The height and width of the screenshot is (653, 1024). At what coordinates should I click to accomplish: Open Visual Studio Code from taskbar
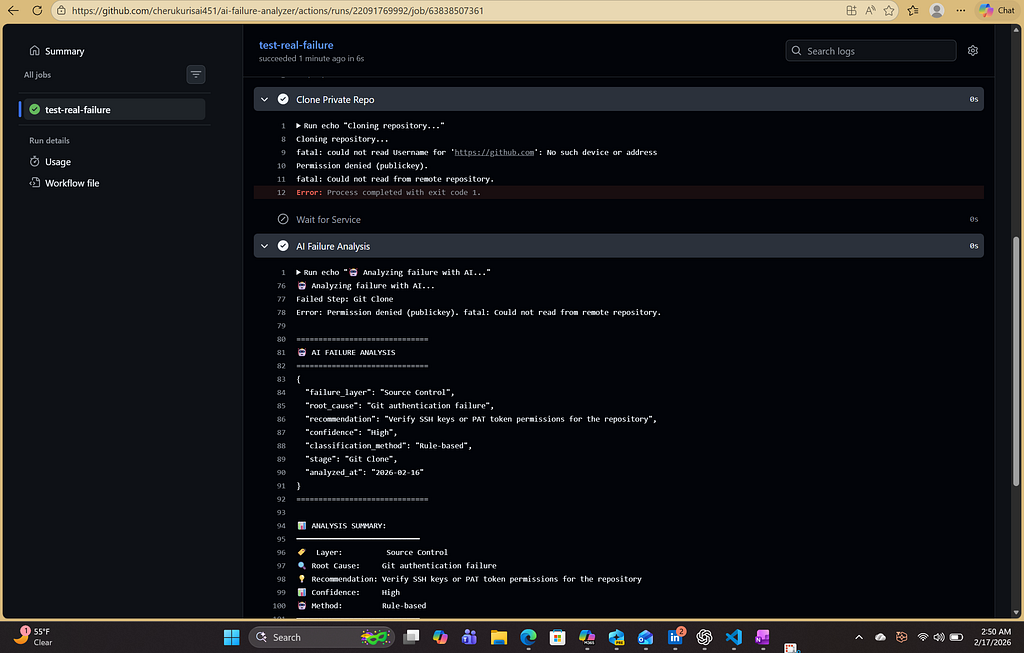pos(733,637)
